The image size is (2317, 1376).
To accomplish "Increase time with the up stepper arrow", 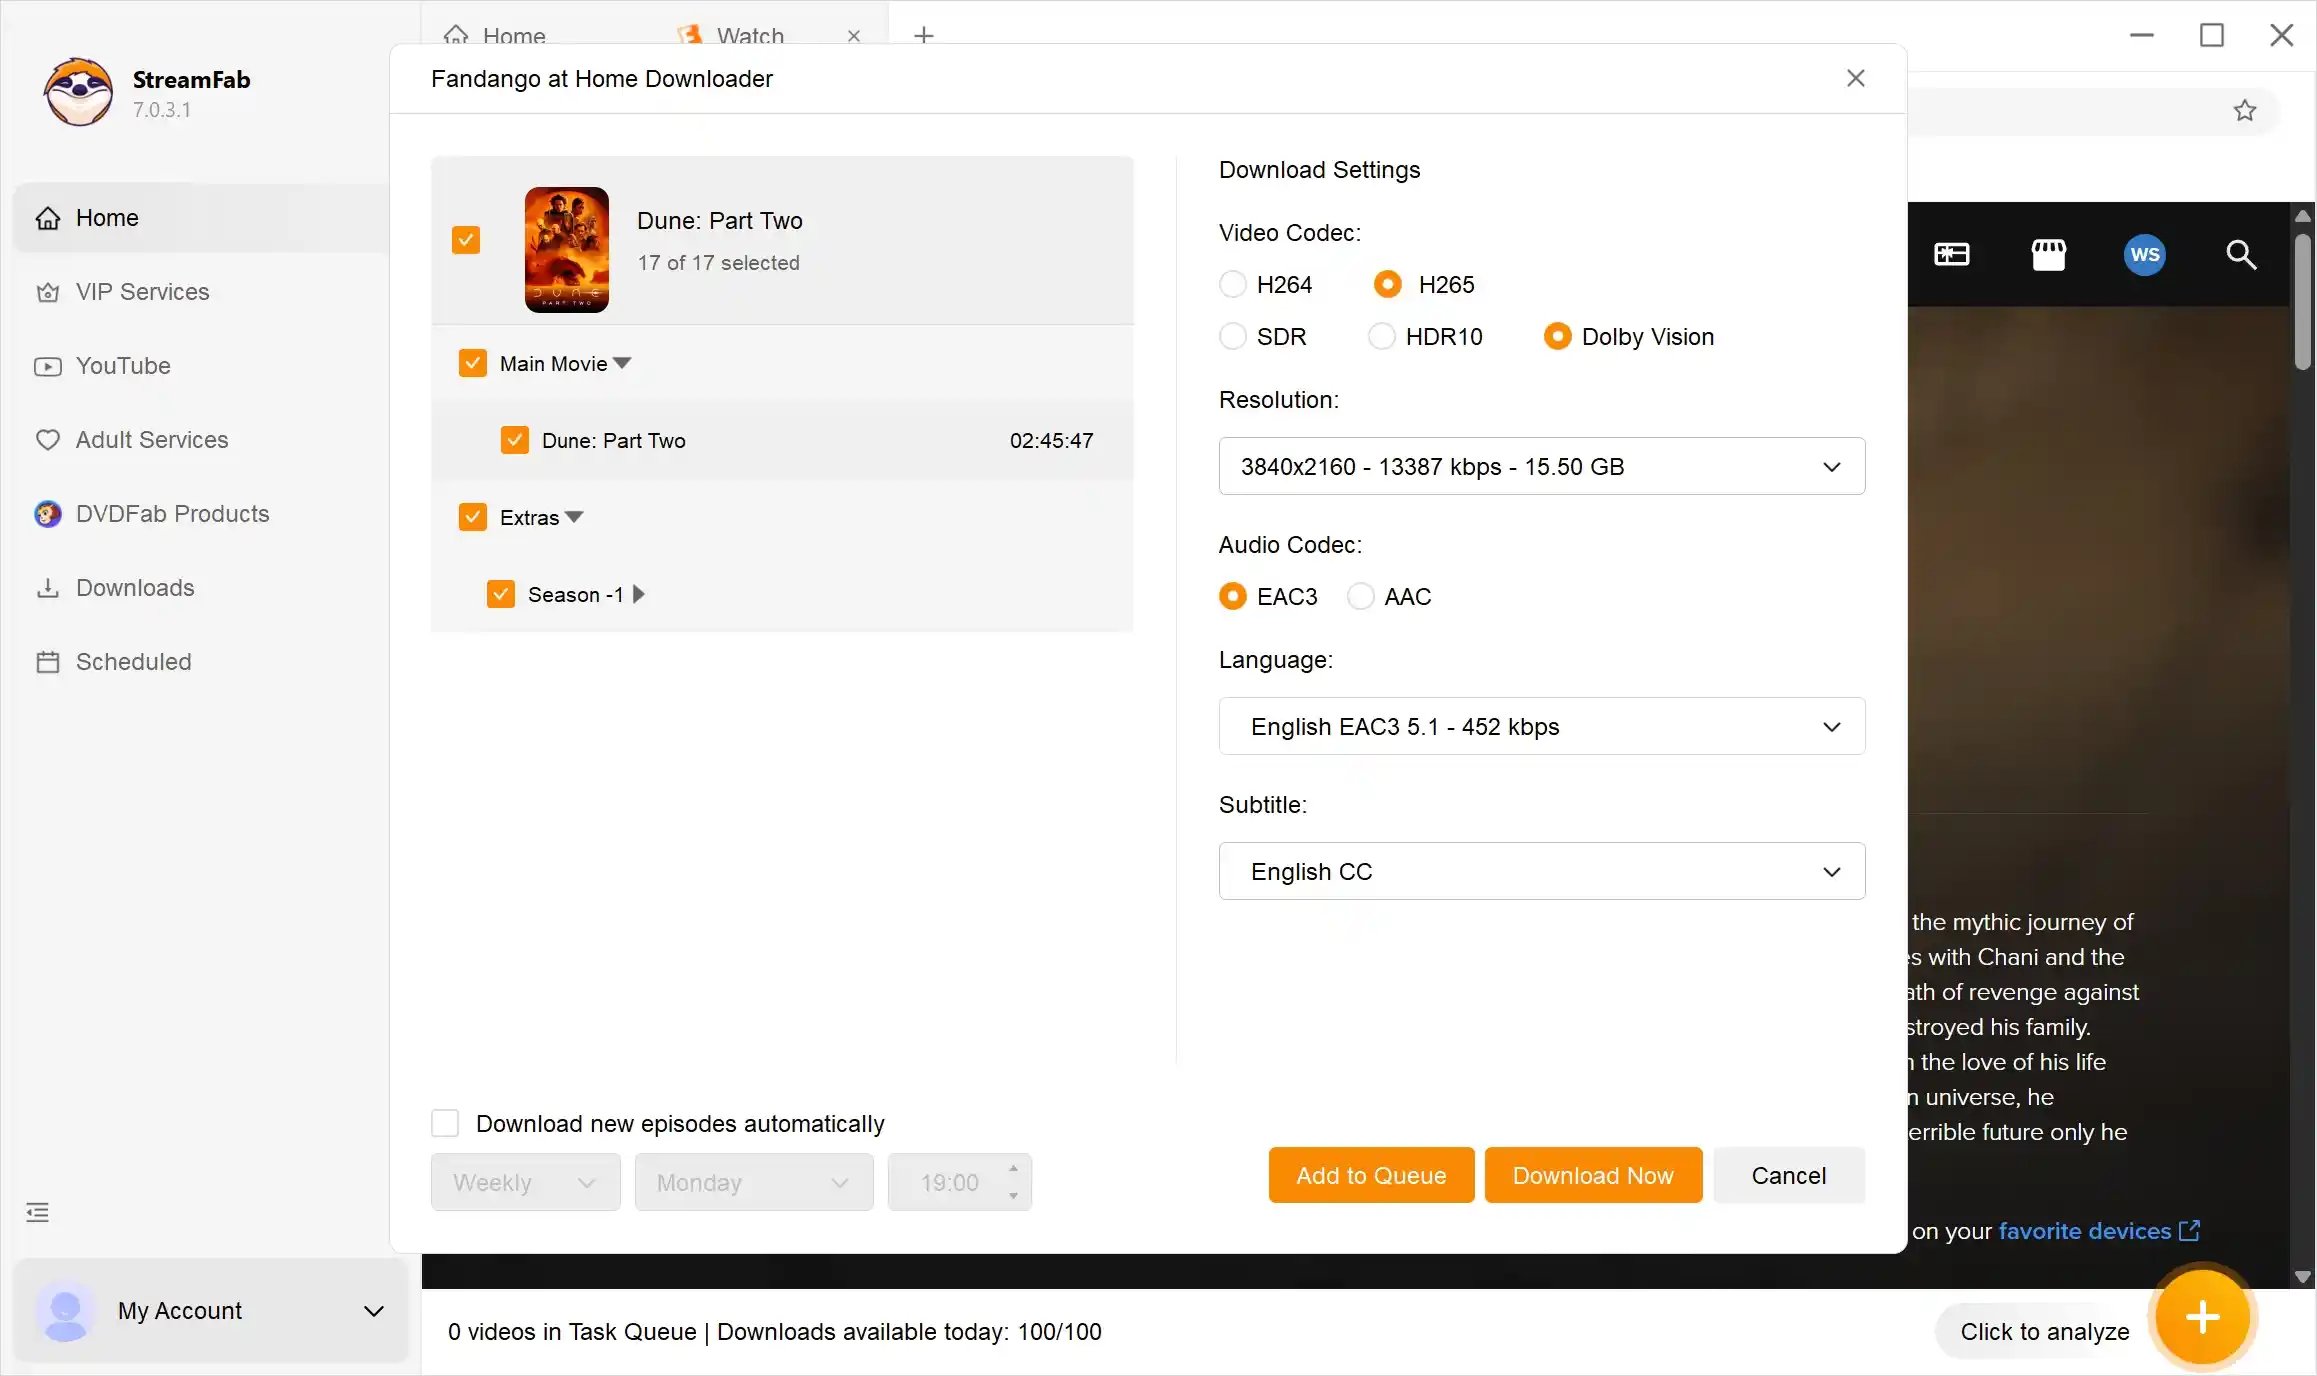I will [1014, 1168].
